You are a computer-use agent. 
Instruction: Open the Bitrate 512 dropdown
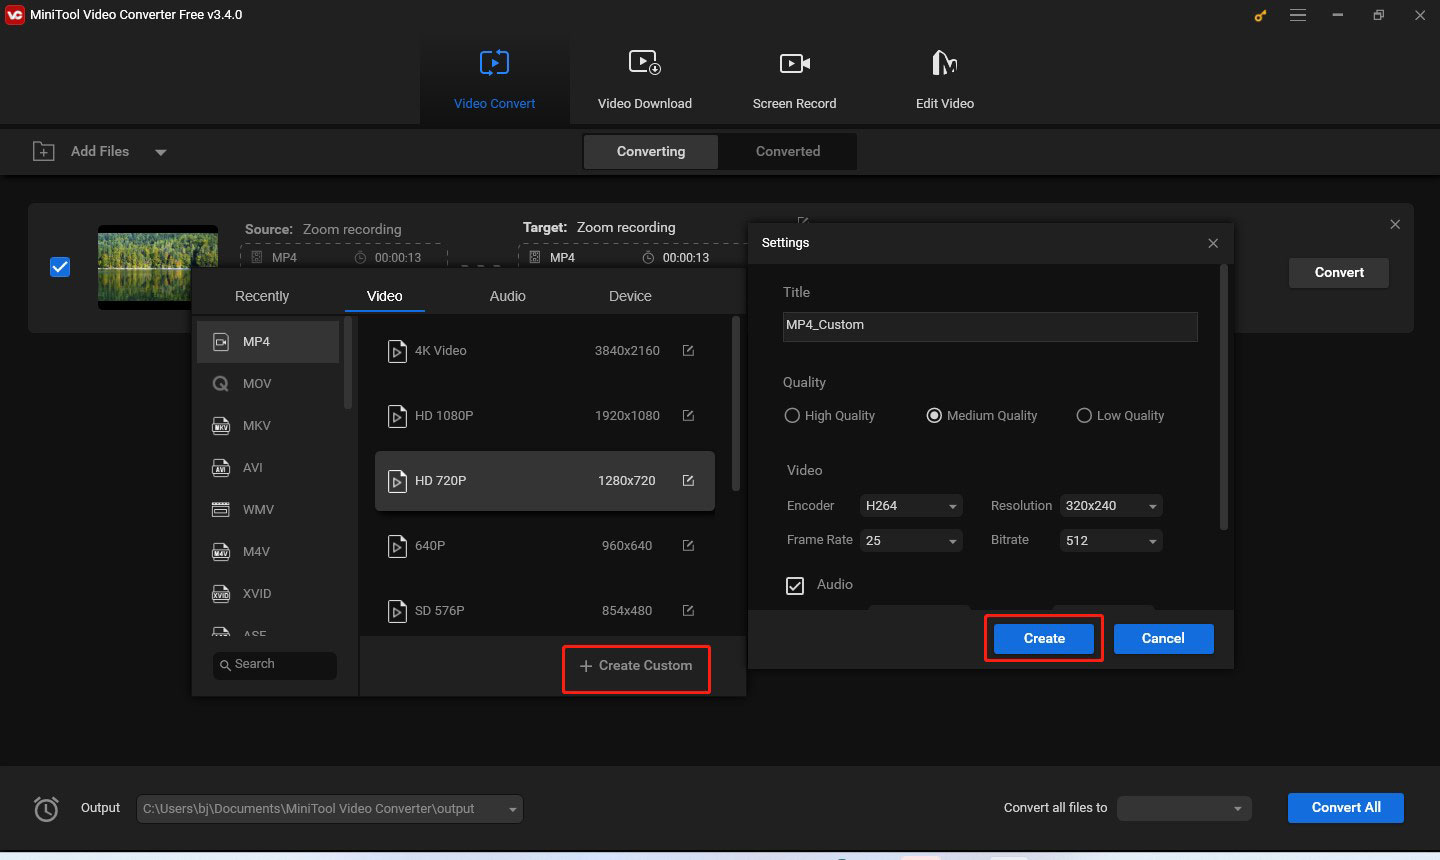click(1111, 540)
